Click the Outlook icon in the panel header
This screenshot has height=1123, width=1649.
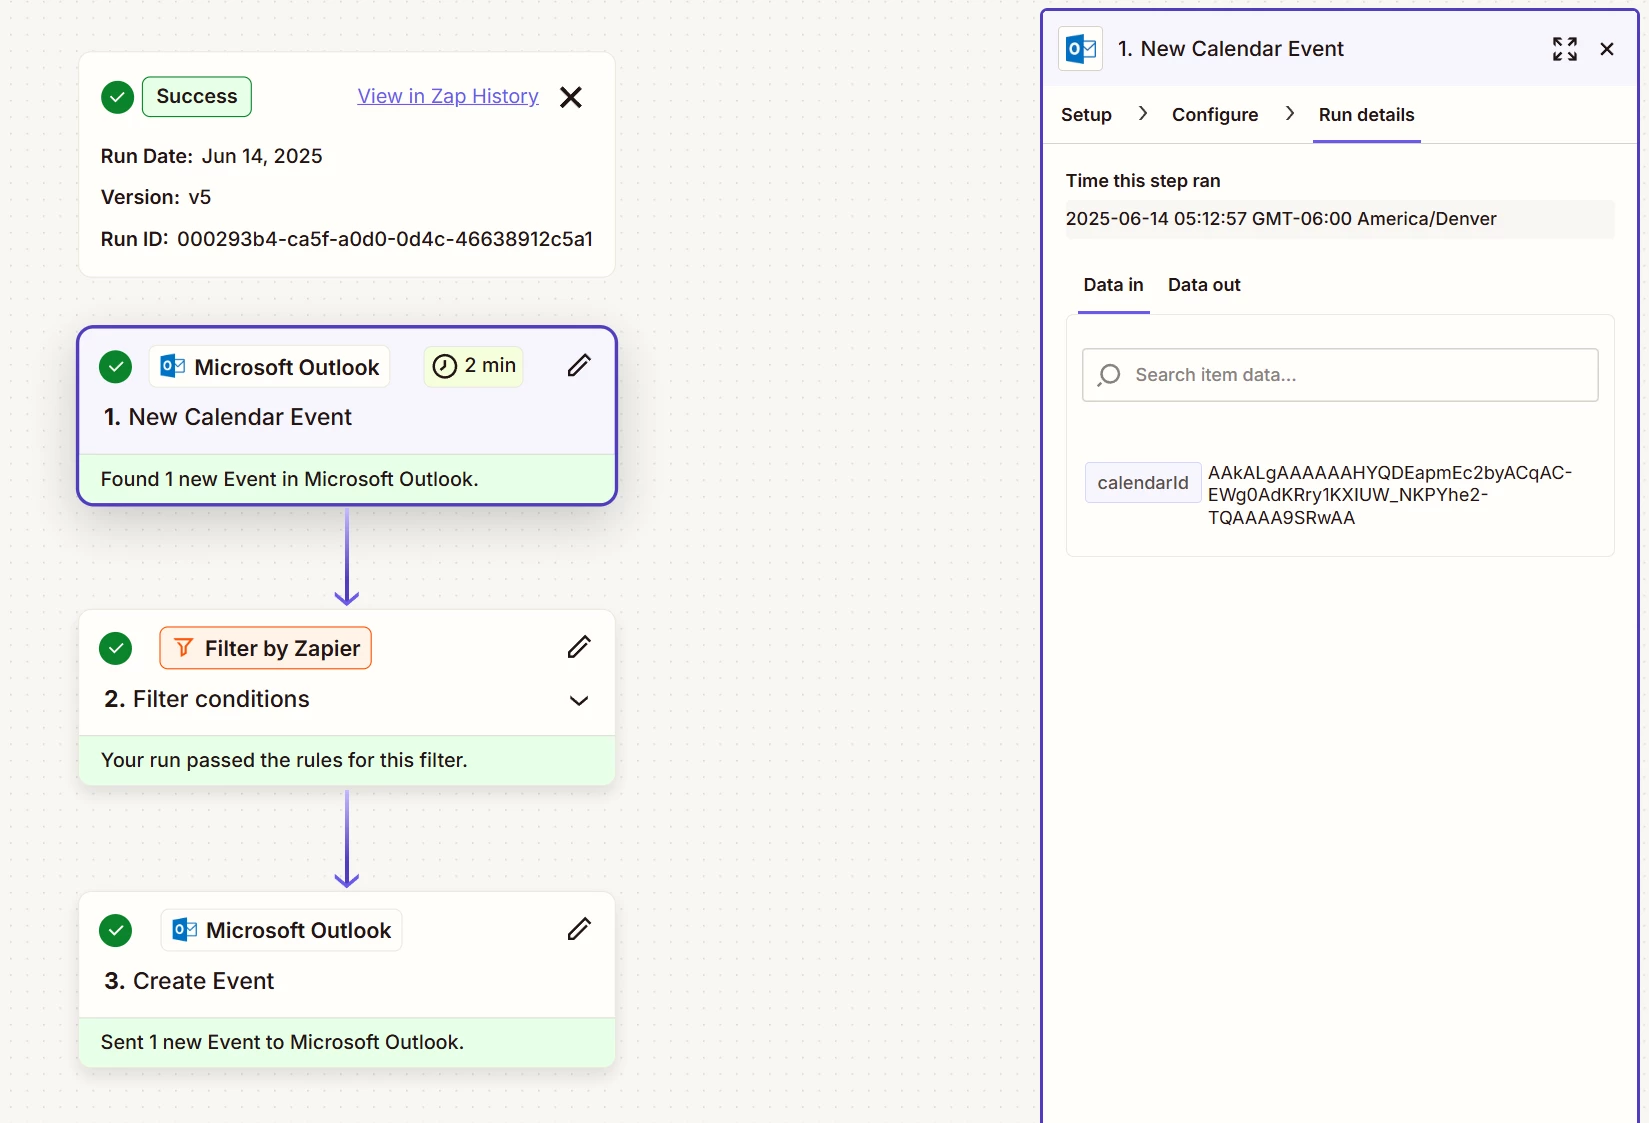point(1081,49)
